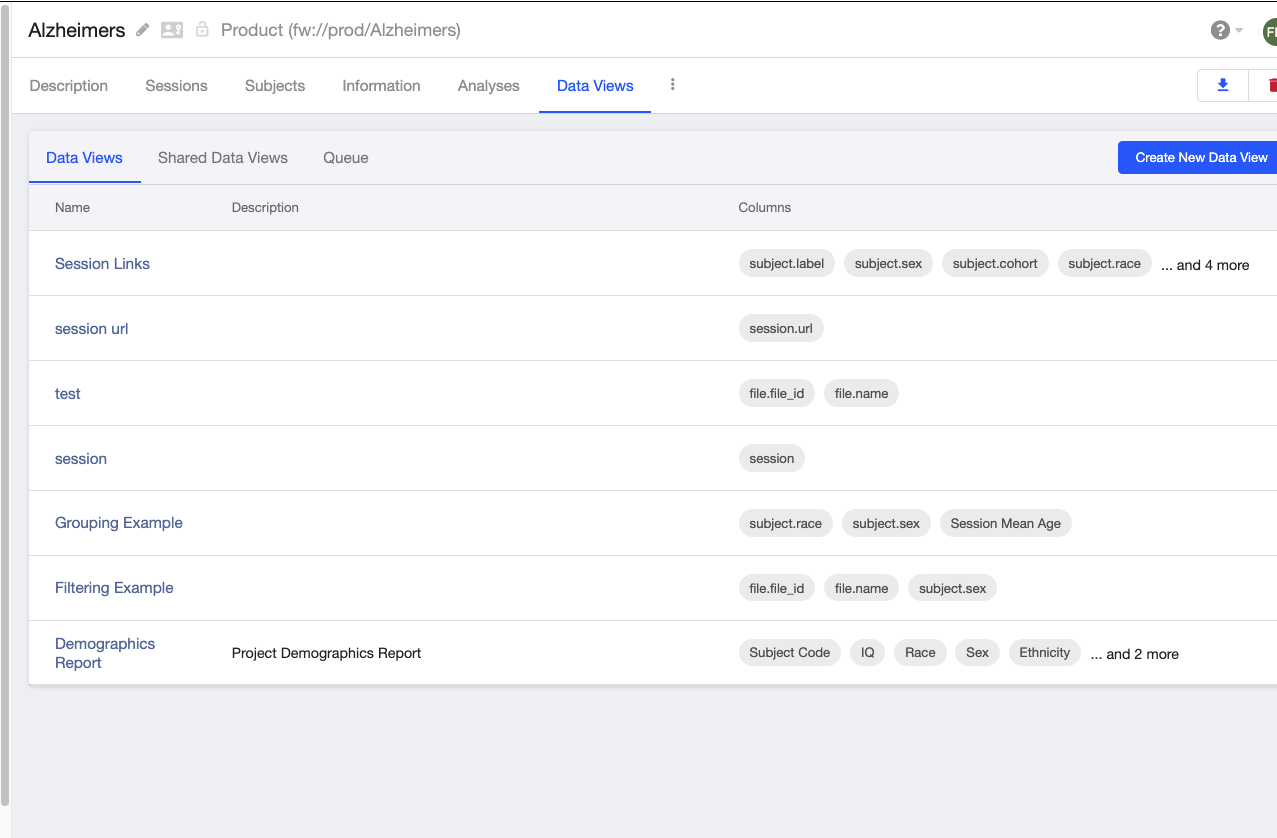Click the vertical scrollbar on the left edge
1277x838 pixels.
tap(7, 419)
